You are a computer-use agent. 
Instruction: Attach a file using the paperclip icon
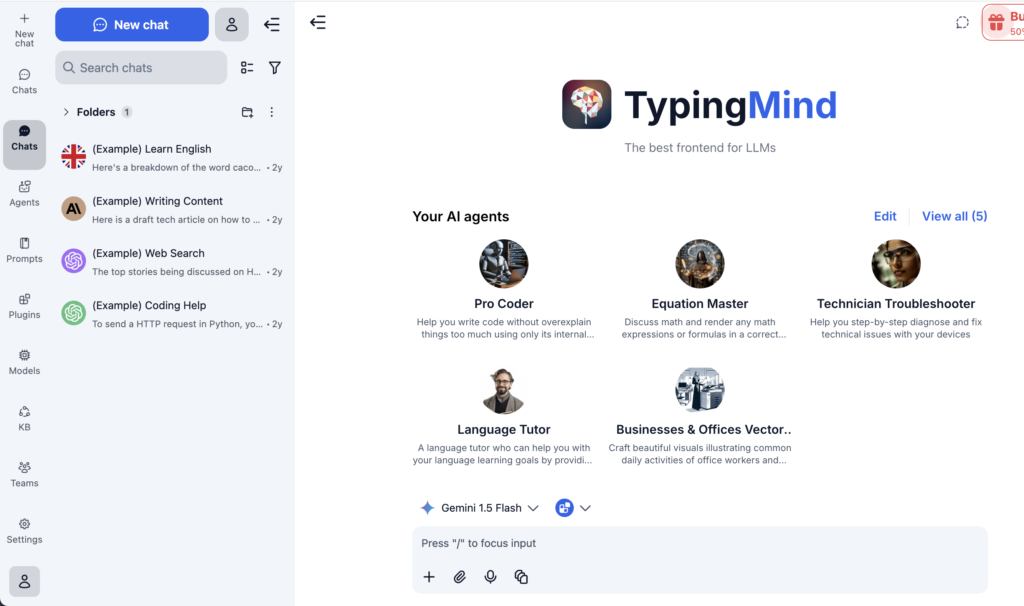[459, 577]
